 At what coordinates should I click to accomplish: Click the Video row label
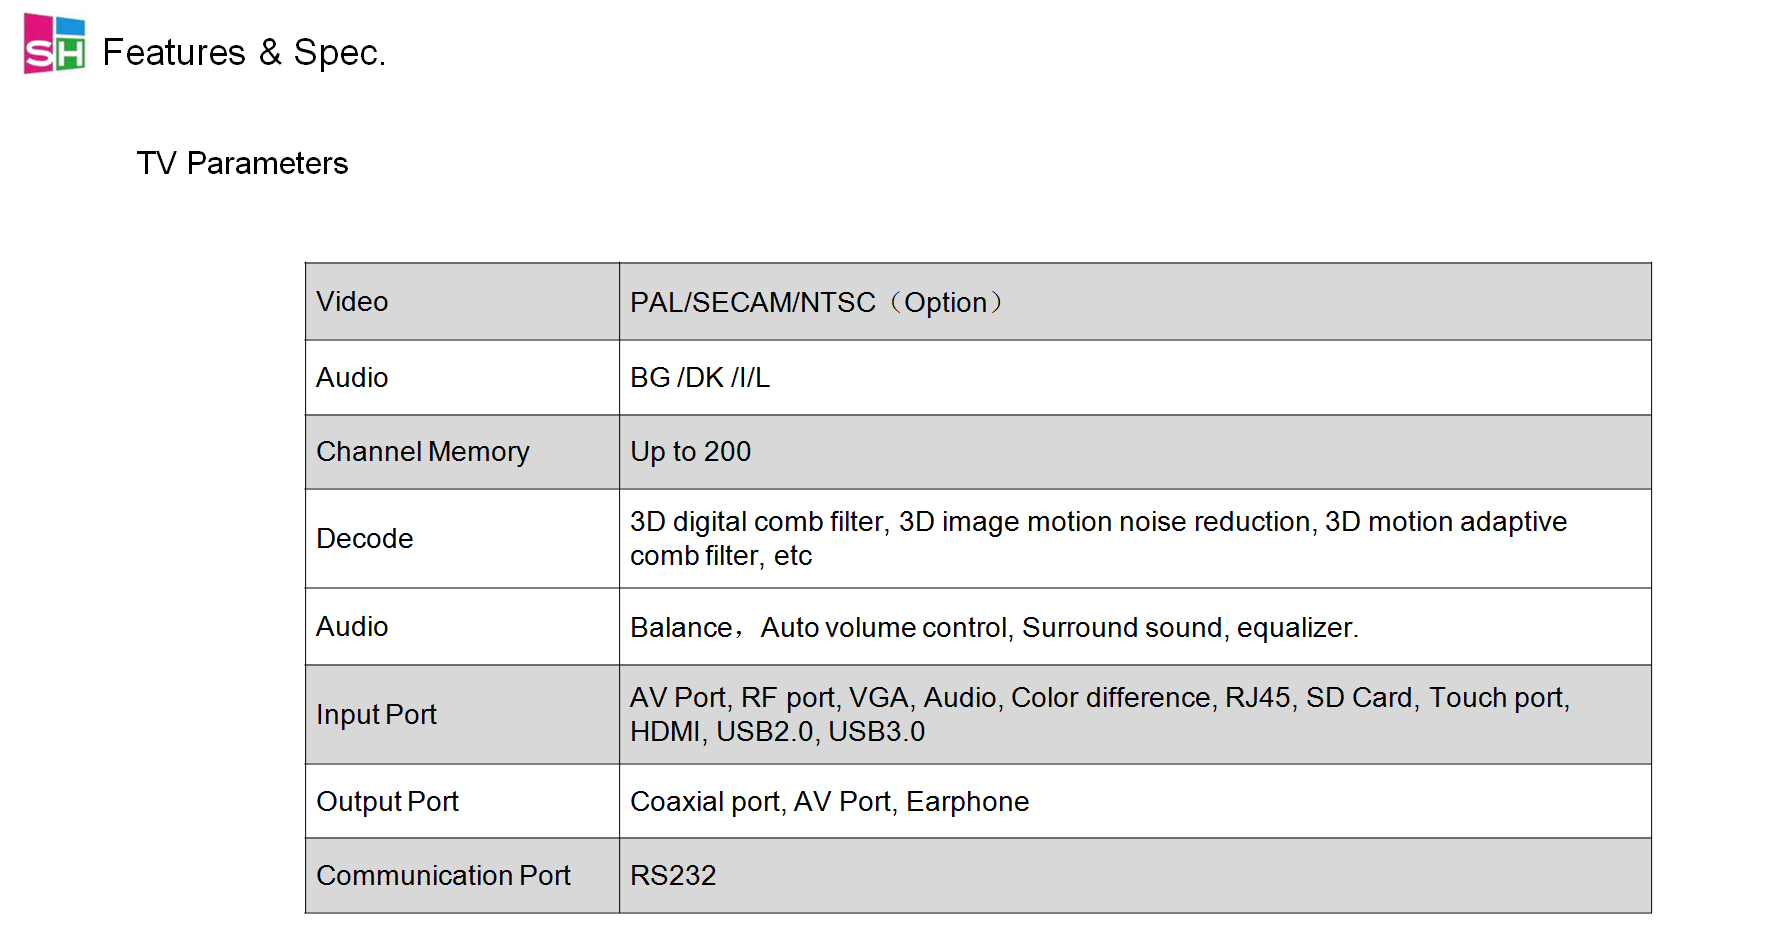pyautogui.click(x=352, y=301)
